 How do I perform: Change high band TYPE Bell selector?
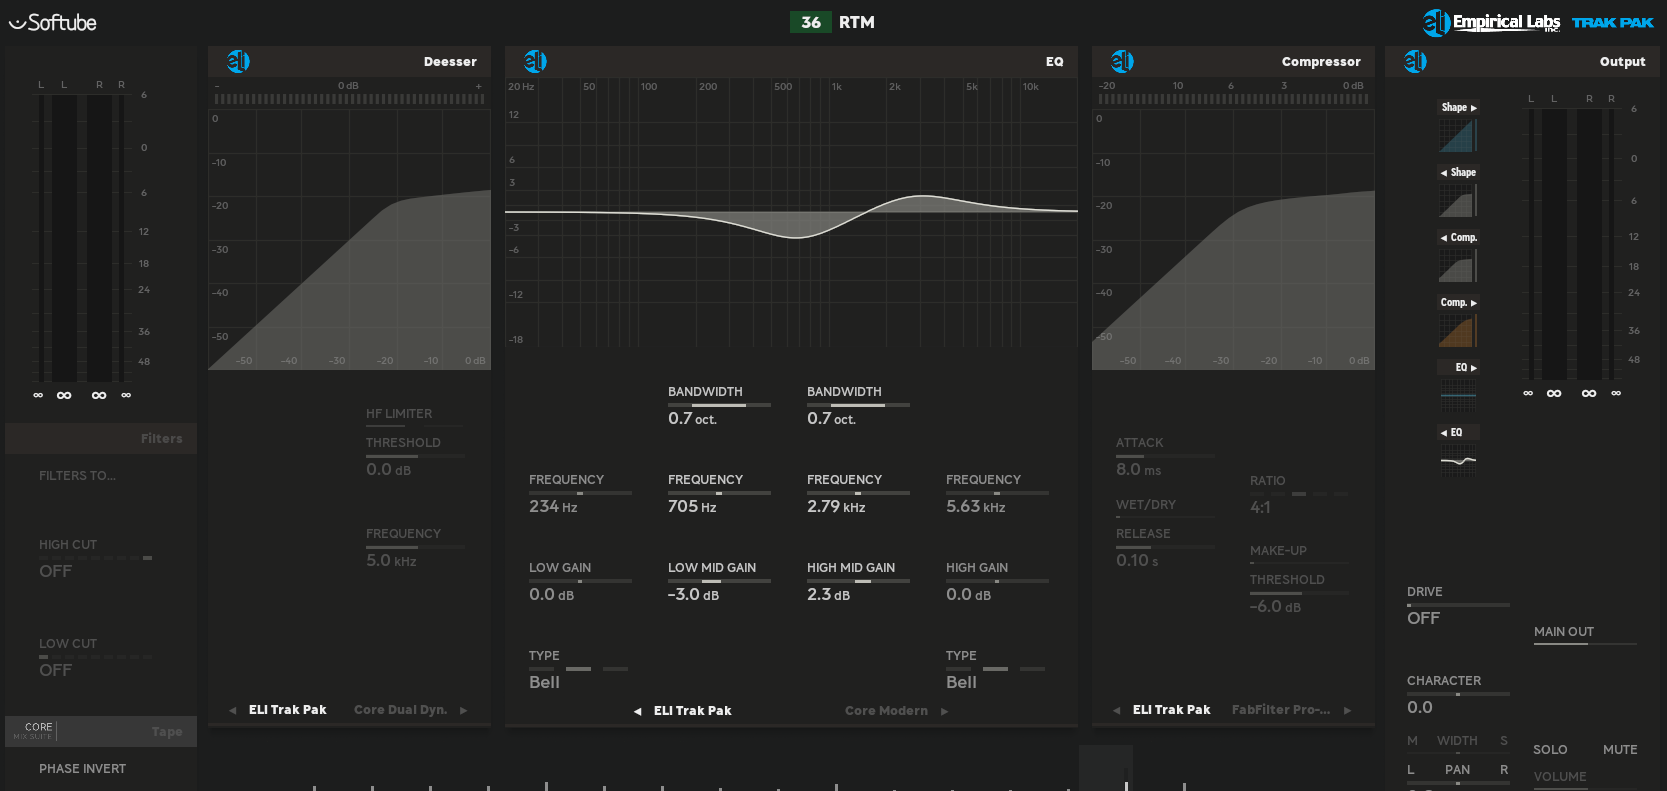[x=996, y=670]
